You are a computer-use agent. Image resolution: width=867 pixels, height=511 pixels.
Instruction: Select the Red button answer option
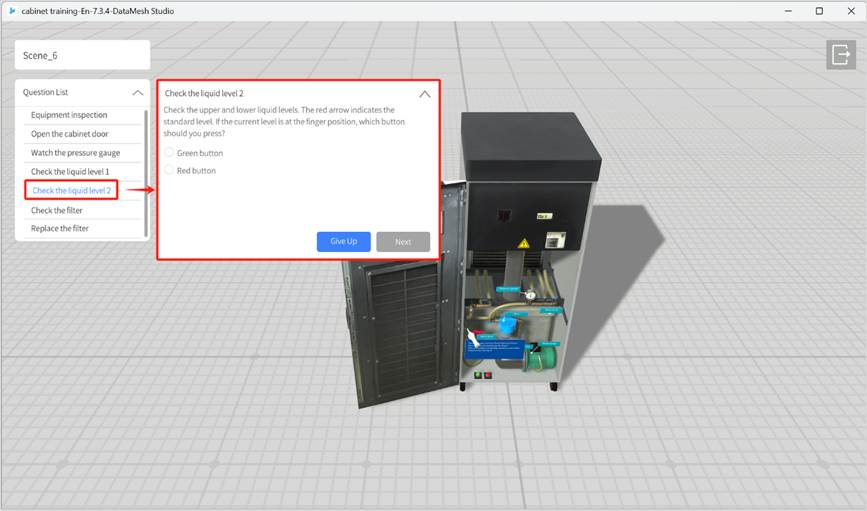click(169, 171)
